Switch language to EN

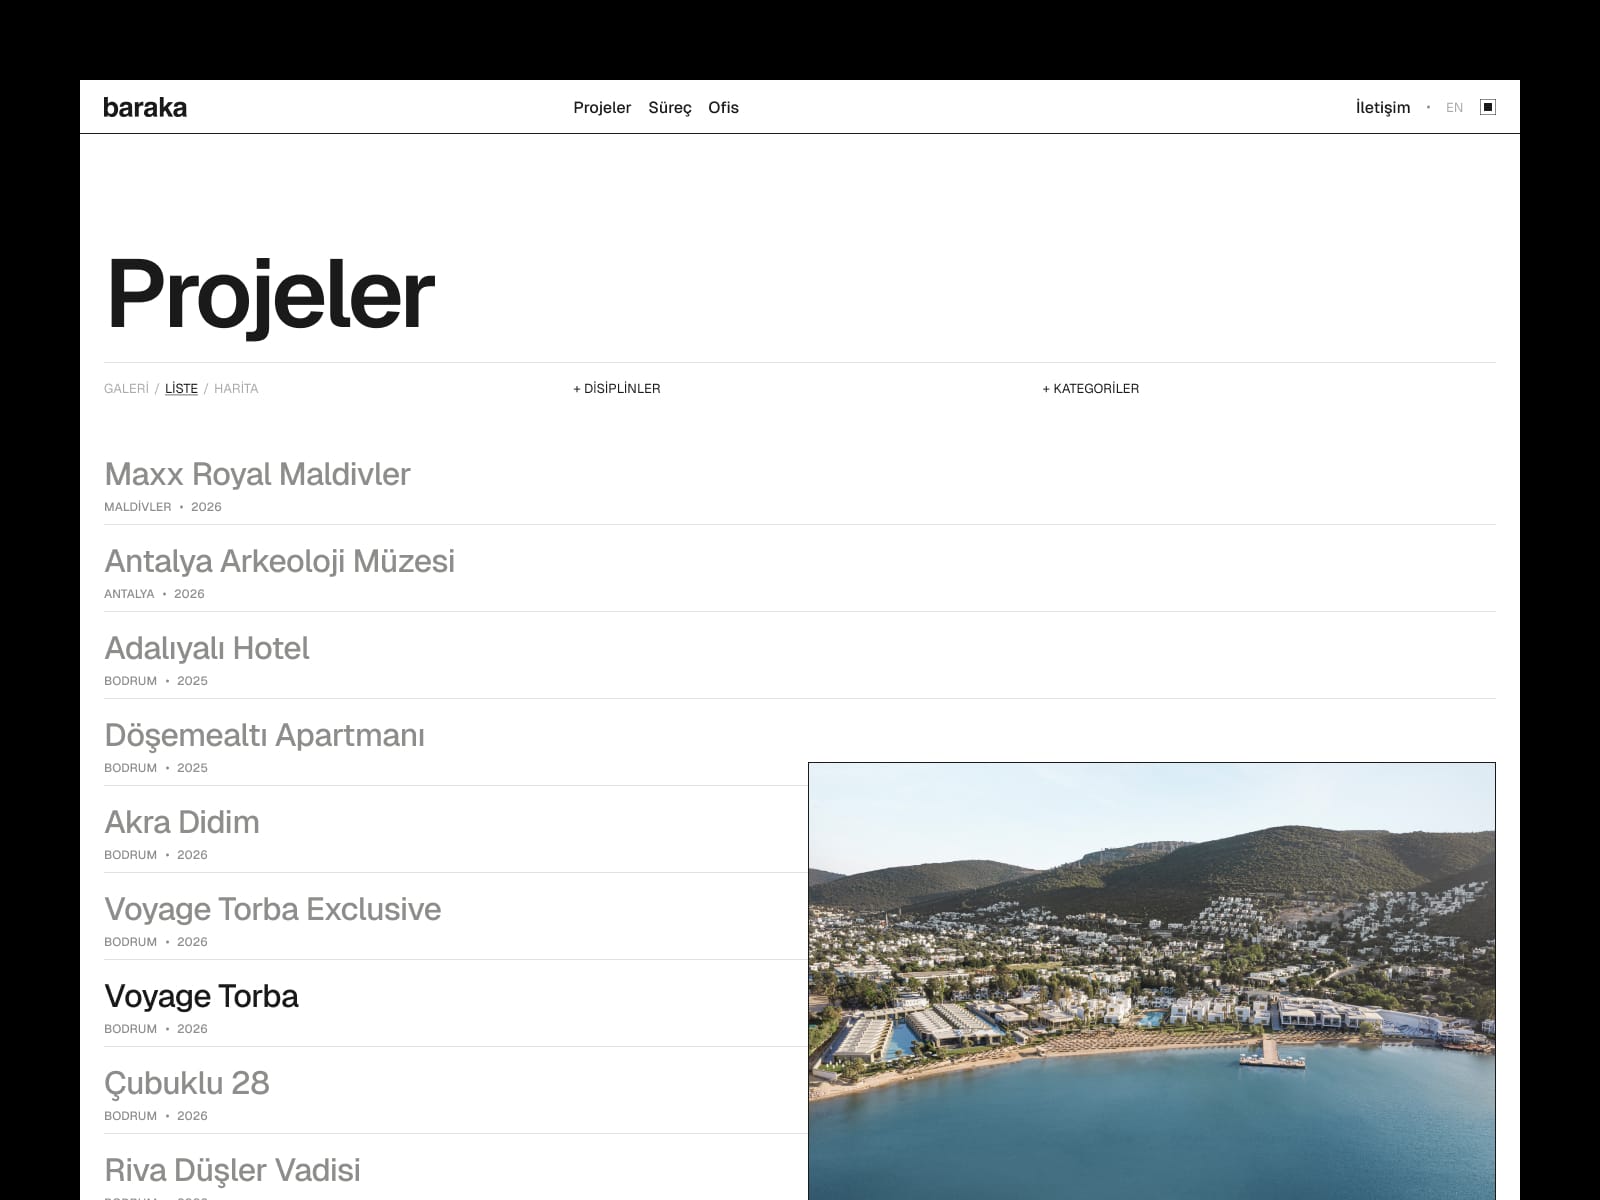[1454, 107]
